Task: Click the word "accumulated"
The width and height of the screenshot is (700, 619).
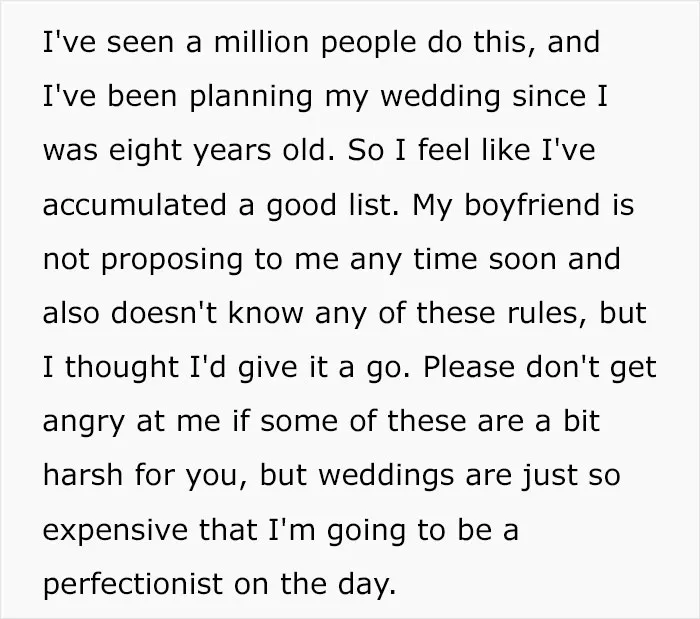Action: pyautogui.click(x=135, y=205)
